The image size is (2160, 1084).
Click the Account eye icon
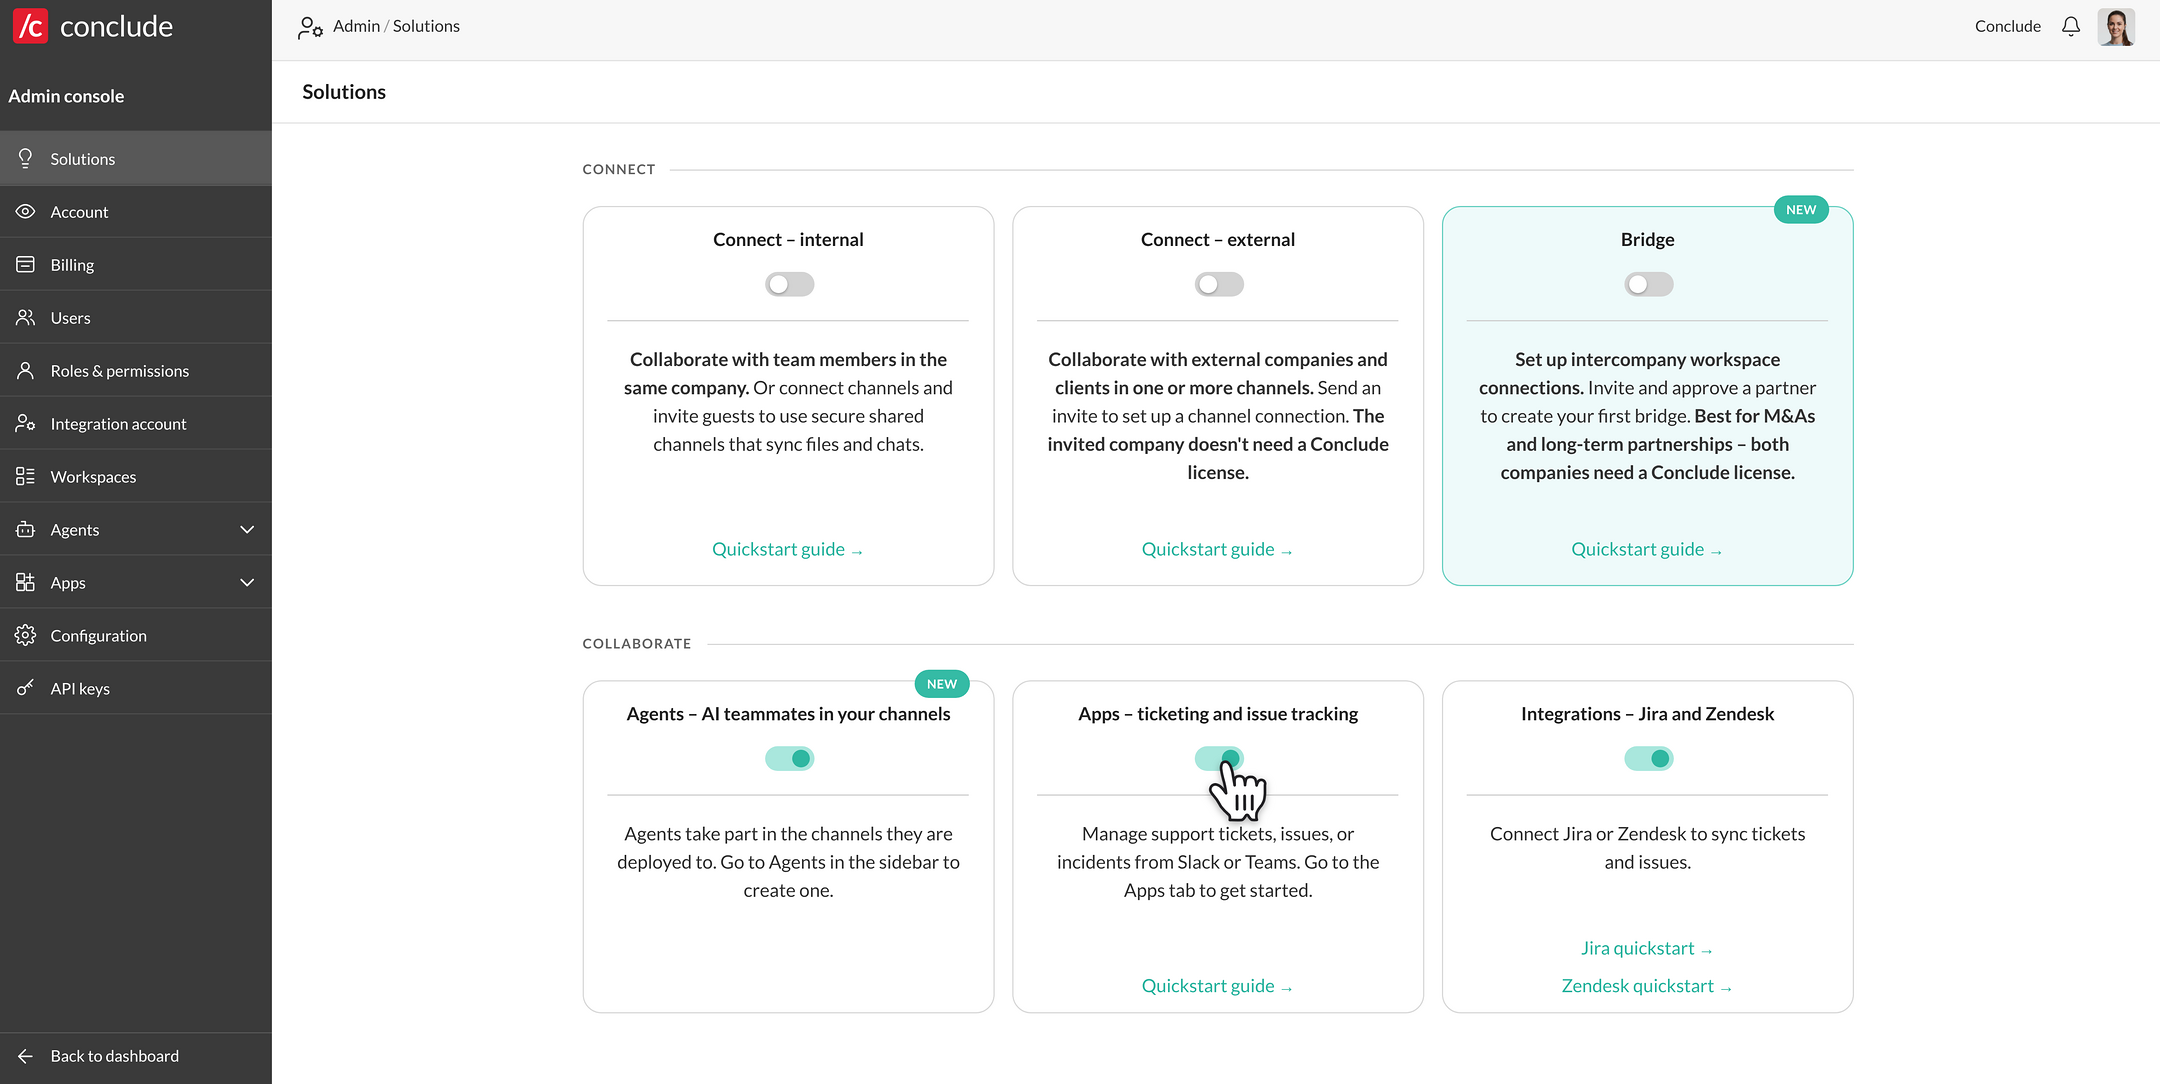coord(26,211)
